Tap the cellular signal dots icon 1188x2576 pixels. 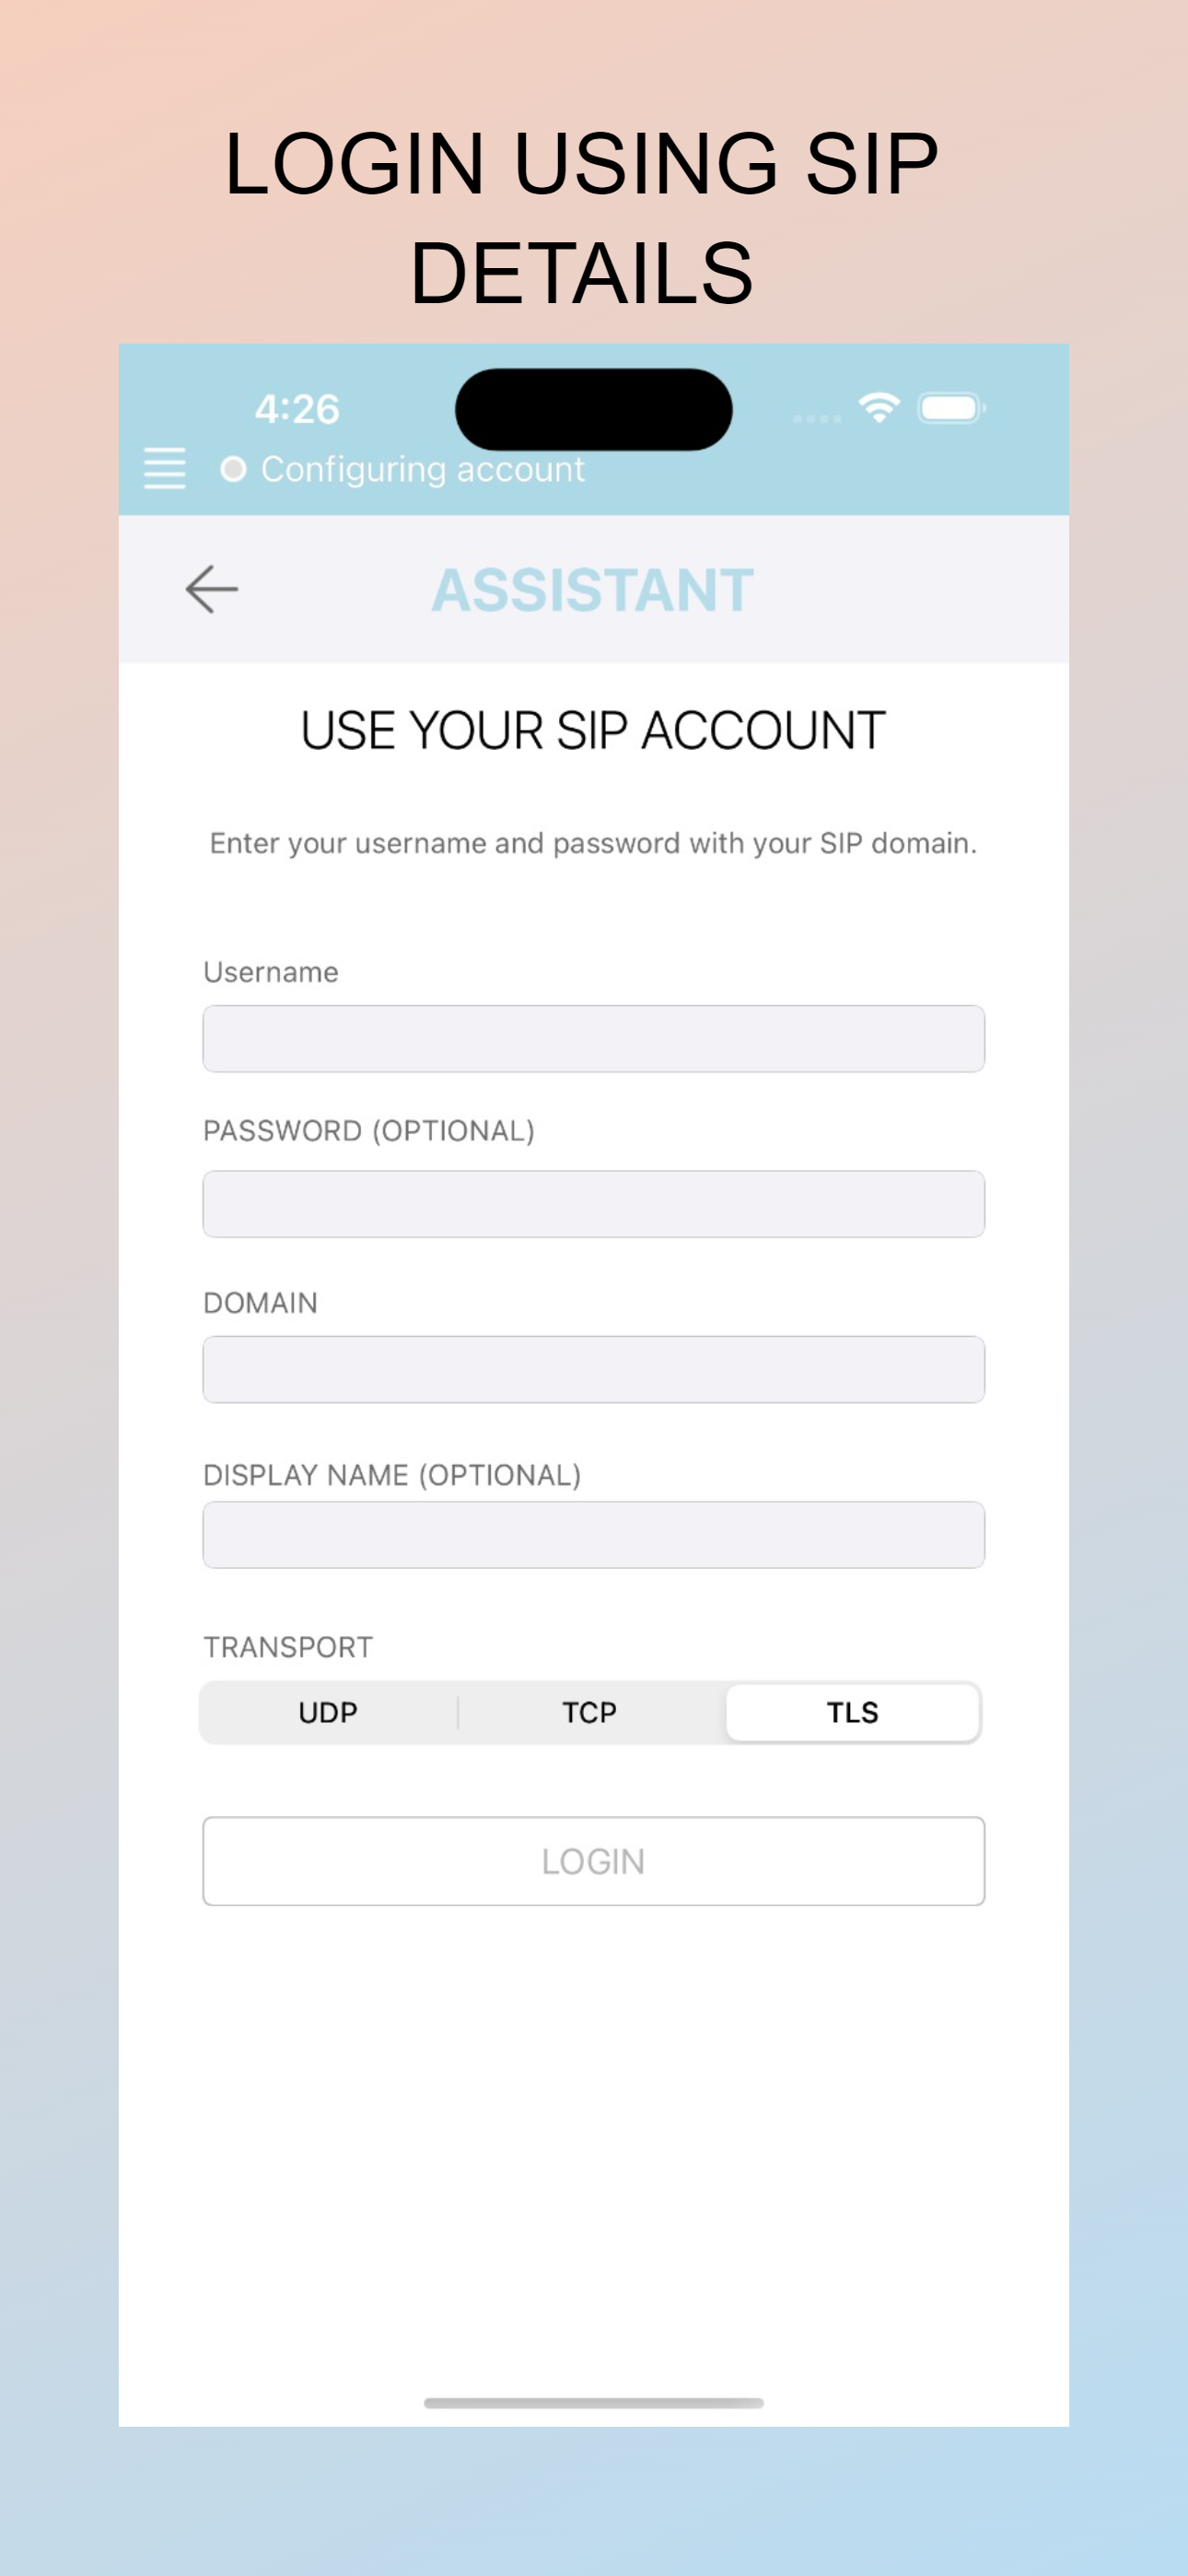point(816,420)
